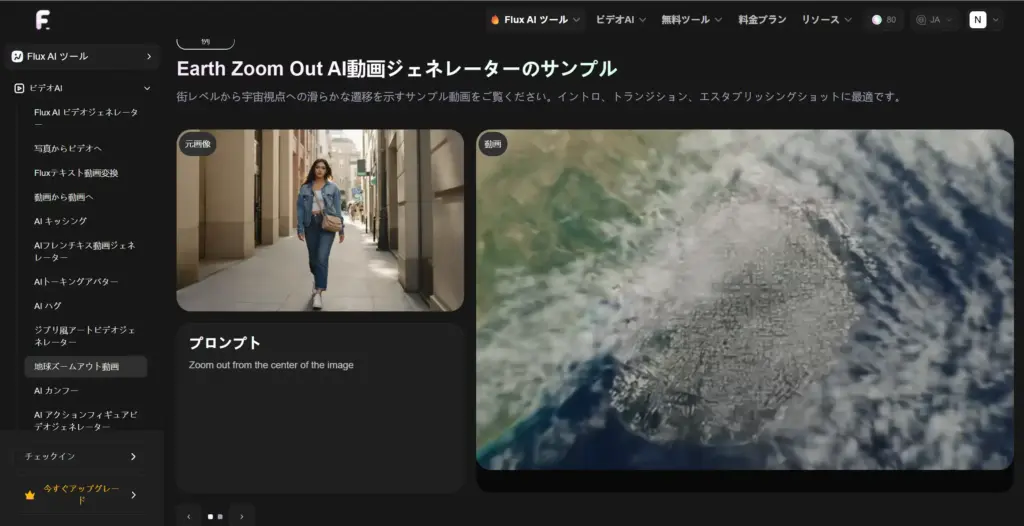Open the 無料ツール dropdown menu
This screenshot has height=526, width=1024.
[692, 20]
